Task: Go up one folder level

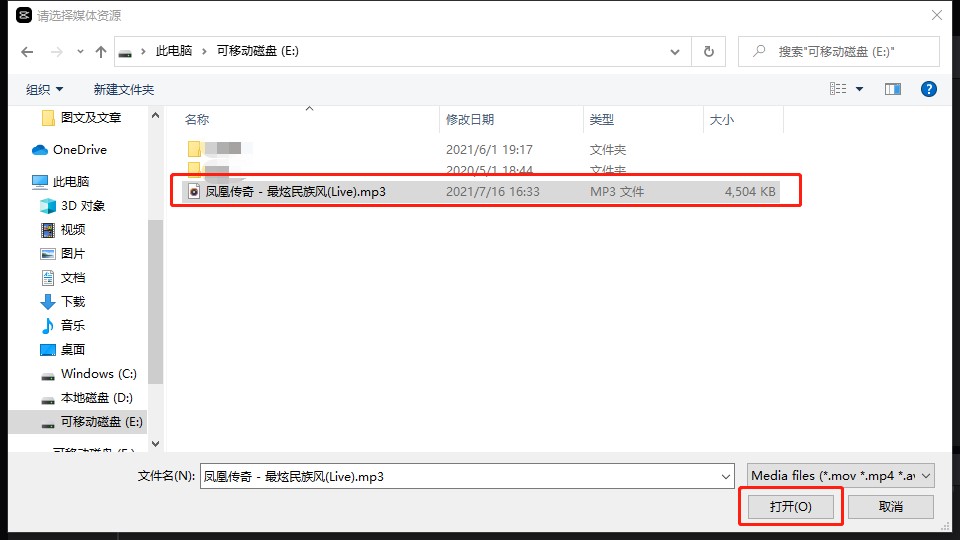Action: 101,52
